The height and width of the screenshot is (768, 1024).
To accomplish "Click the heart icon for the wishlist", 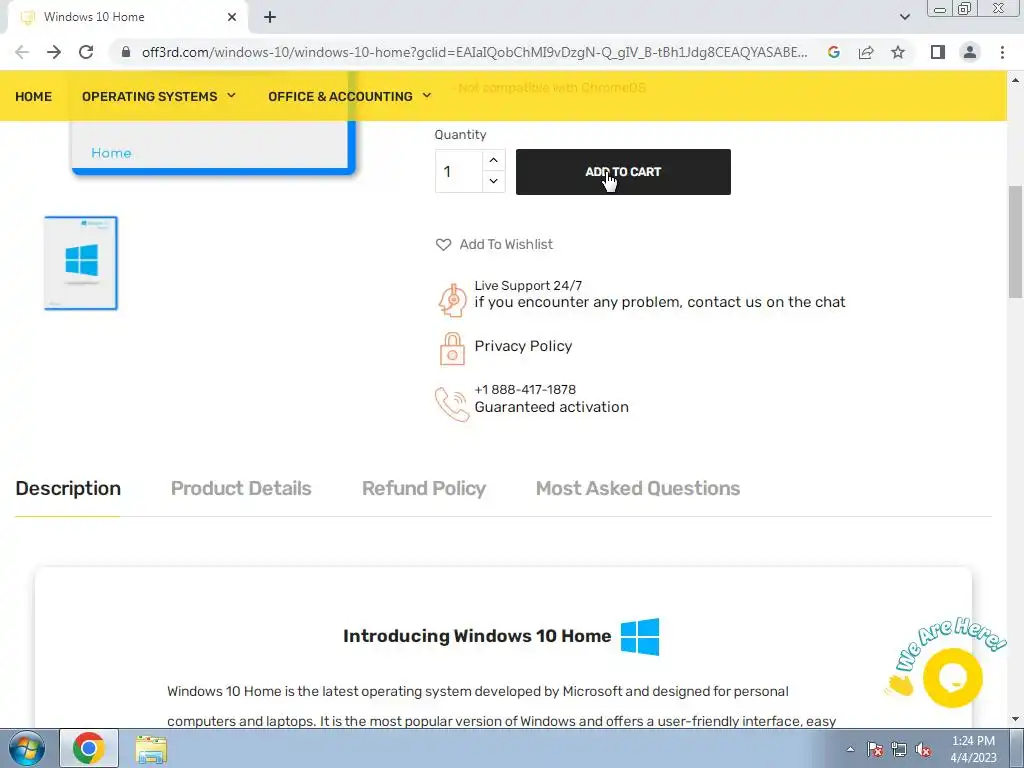I will [443, 244].
